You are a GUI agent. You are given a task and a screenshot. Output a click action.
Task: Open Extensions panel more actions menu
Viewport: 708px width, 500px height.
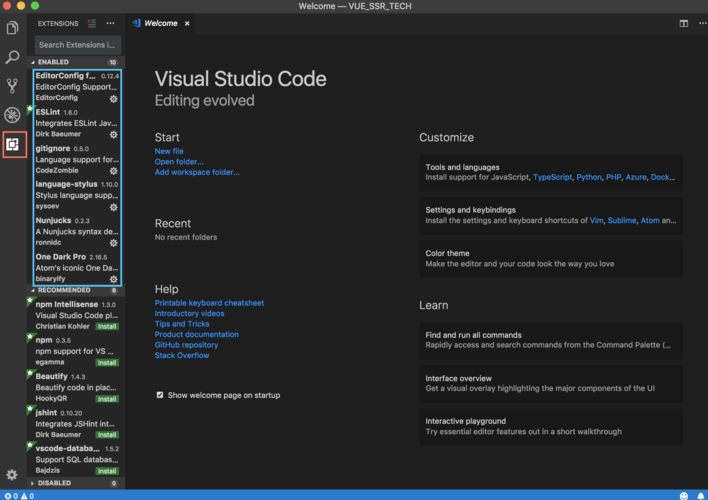pyautogui.click(x=110, y=23)
